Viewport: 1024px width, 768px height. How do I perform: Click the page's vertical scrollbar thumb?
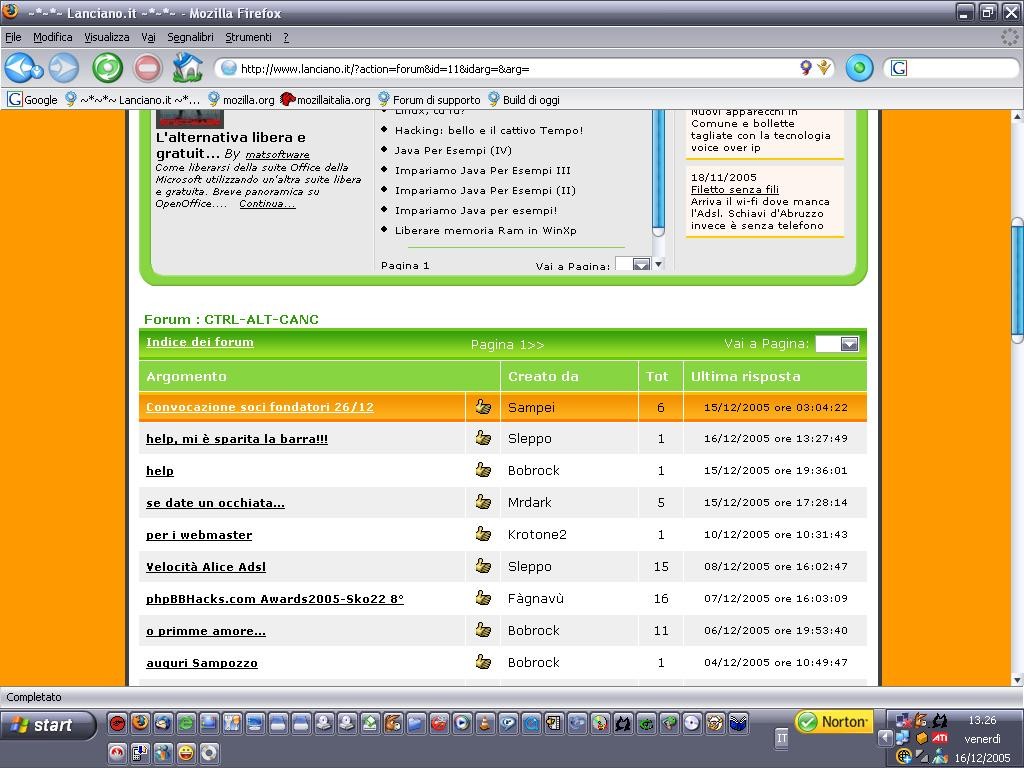click(x=1017, y=280)
